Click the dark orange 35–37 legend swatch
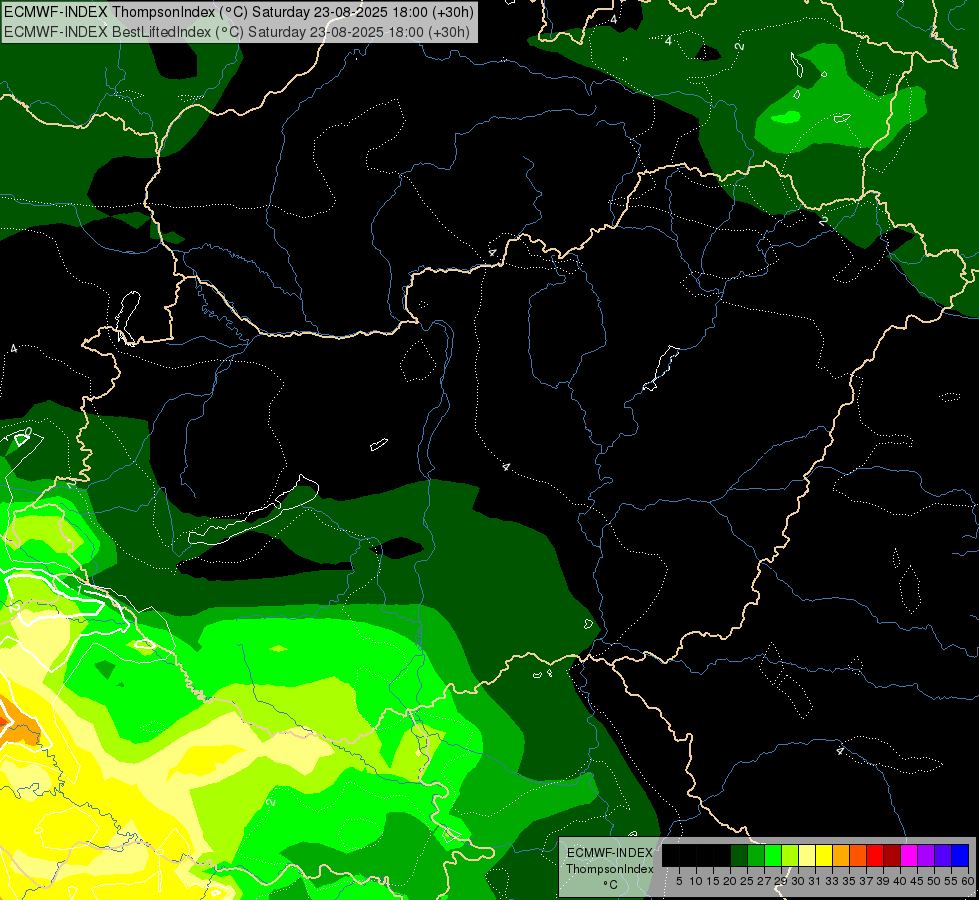The image size is (979, 900). point(858,856)
